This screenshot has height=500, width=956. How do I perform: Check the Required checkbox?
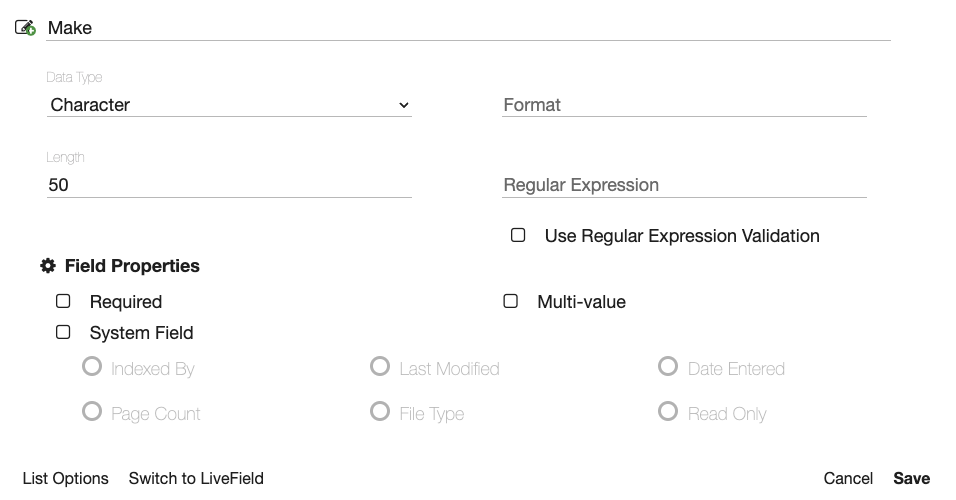[x=63, y=301]
